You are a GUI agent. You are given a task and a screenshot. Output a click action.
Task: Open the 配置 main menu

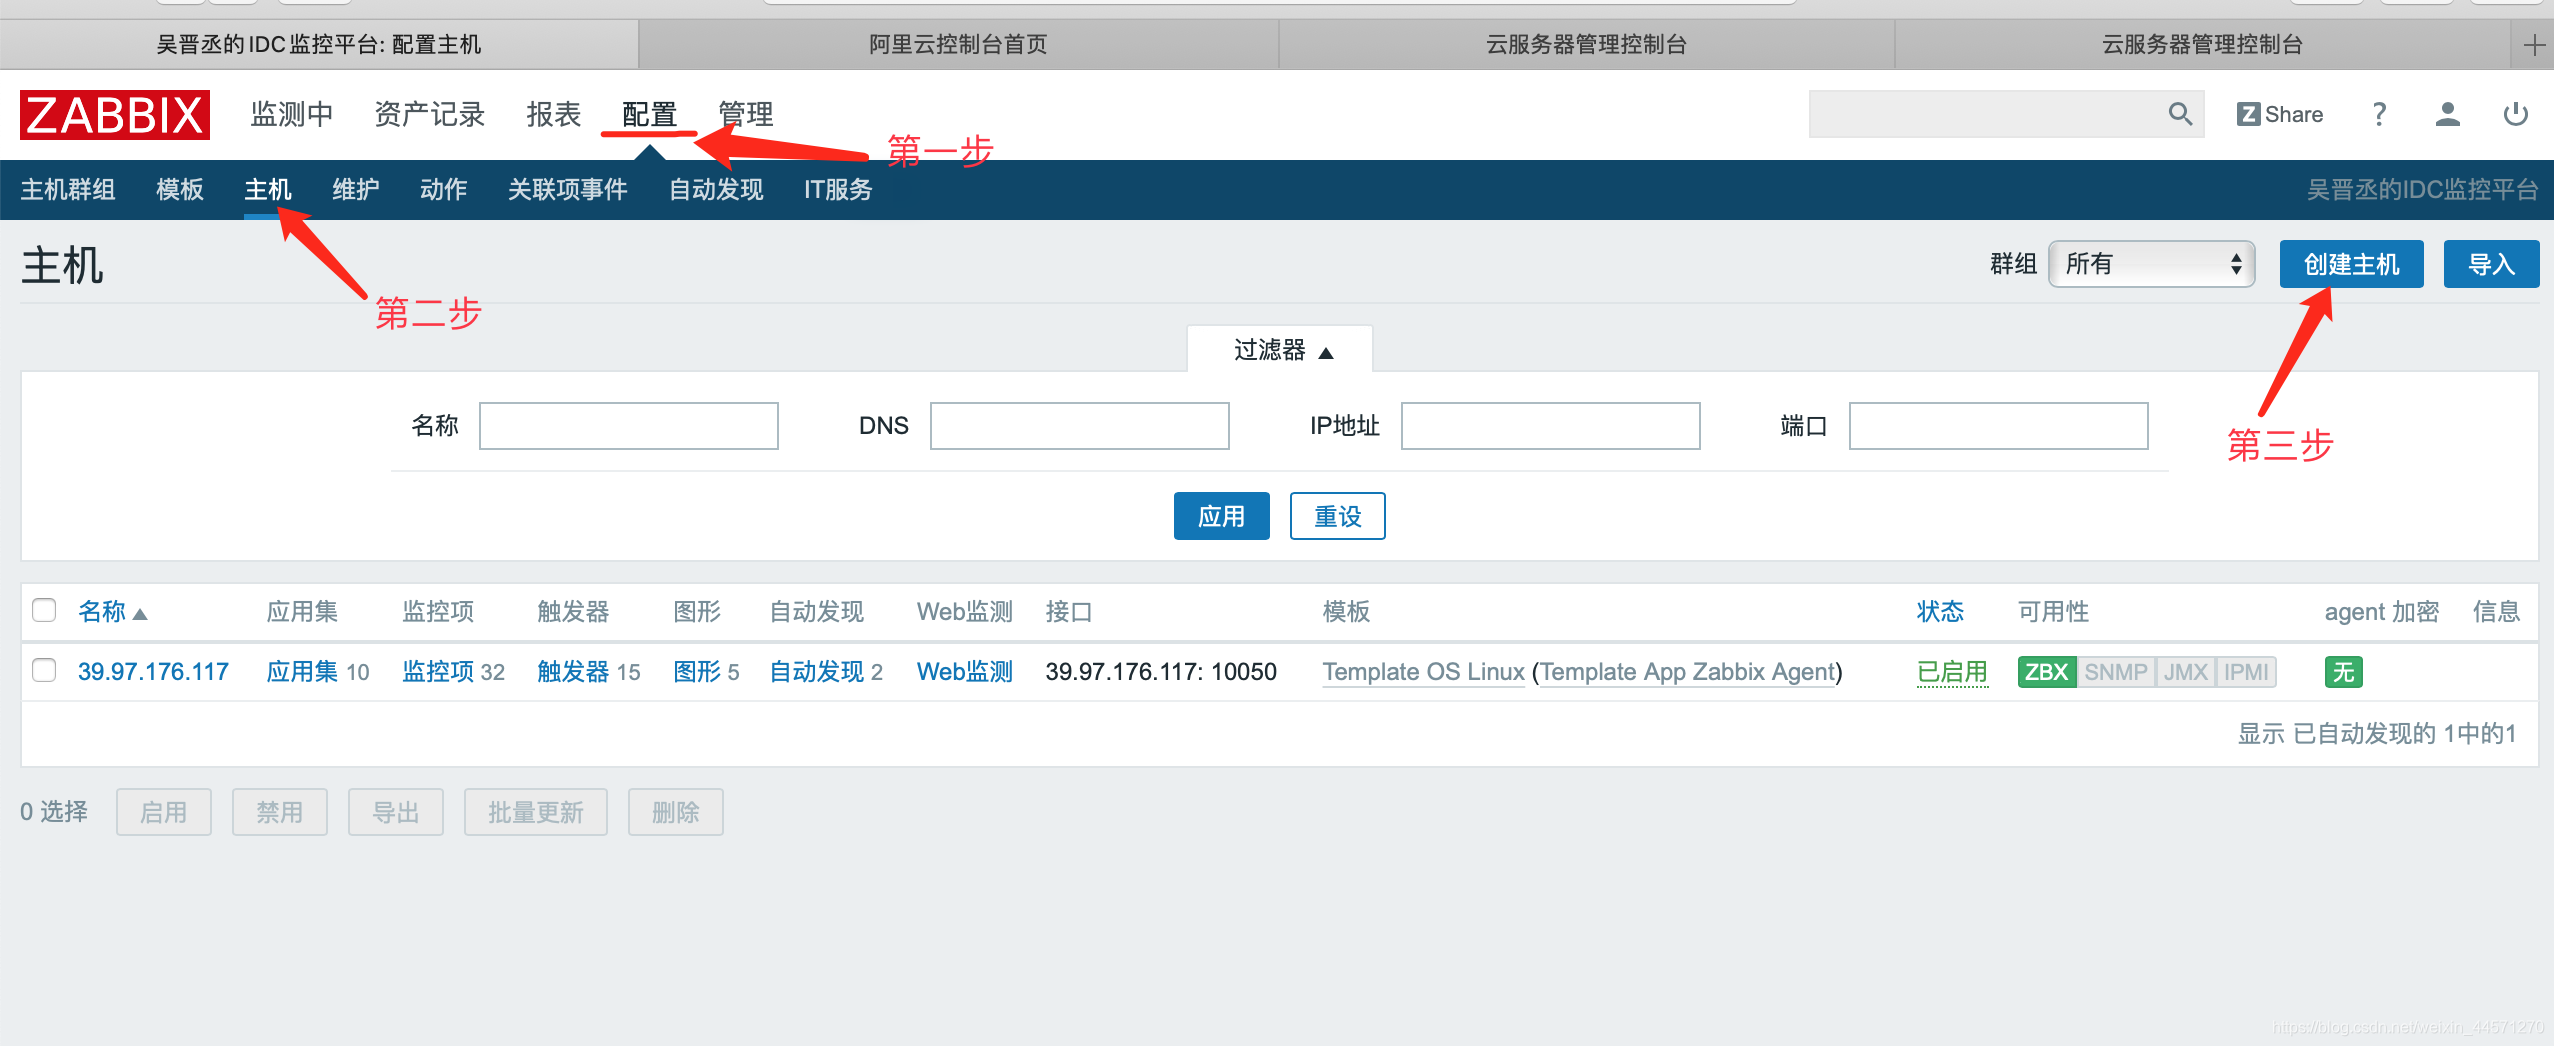point(649,114)
